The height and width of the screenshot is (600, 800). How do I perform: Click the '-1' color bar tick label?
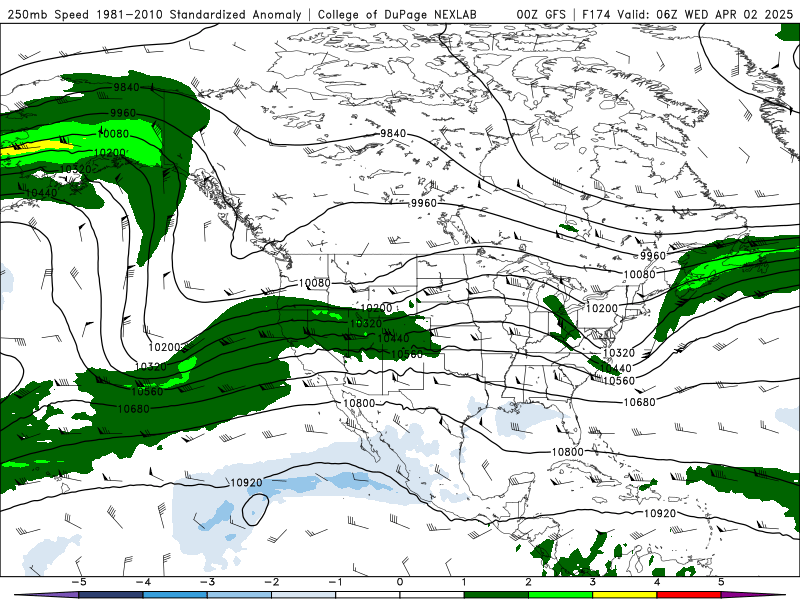point(335,582)
